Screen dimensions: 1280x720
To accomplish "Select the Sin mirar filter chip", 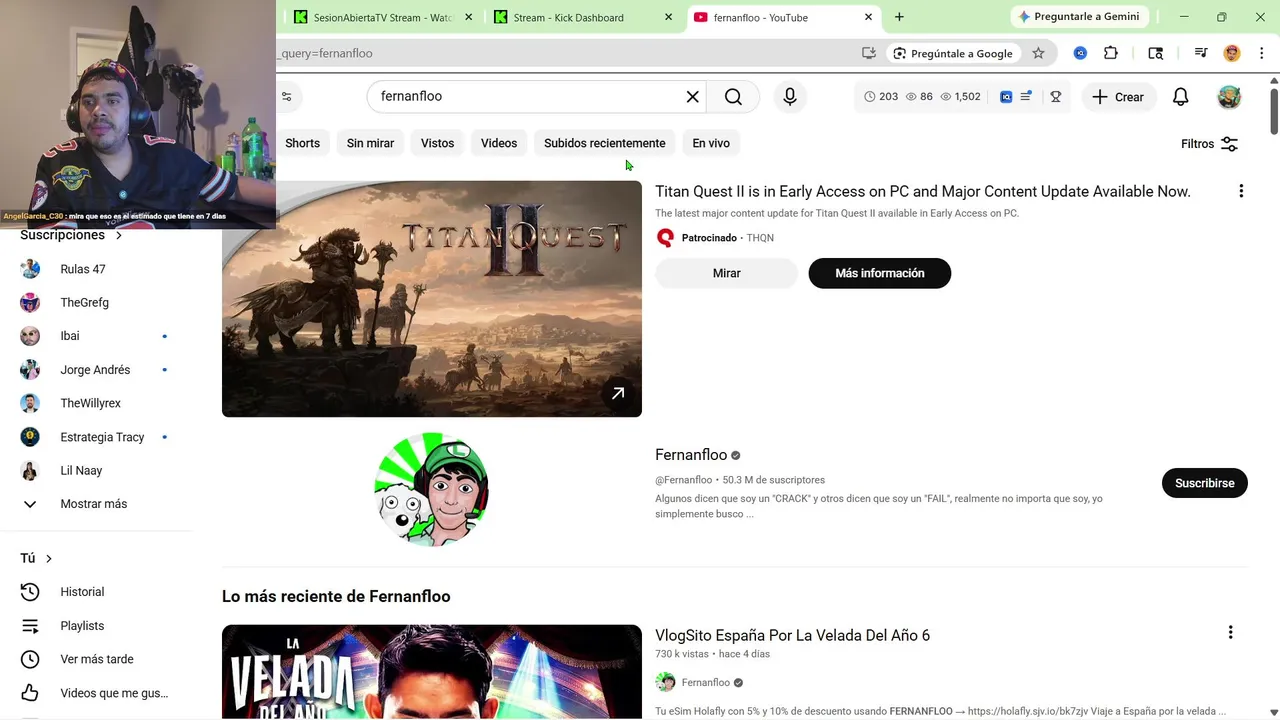I will 370,143.
